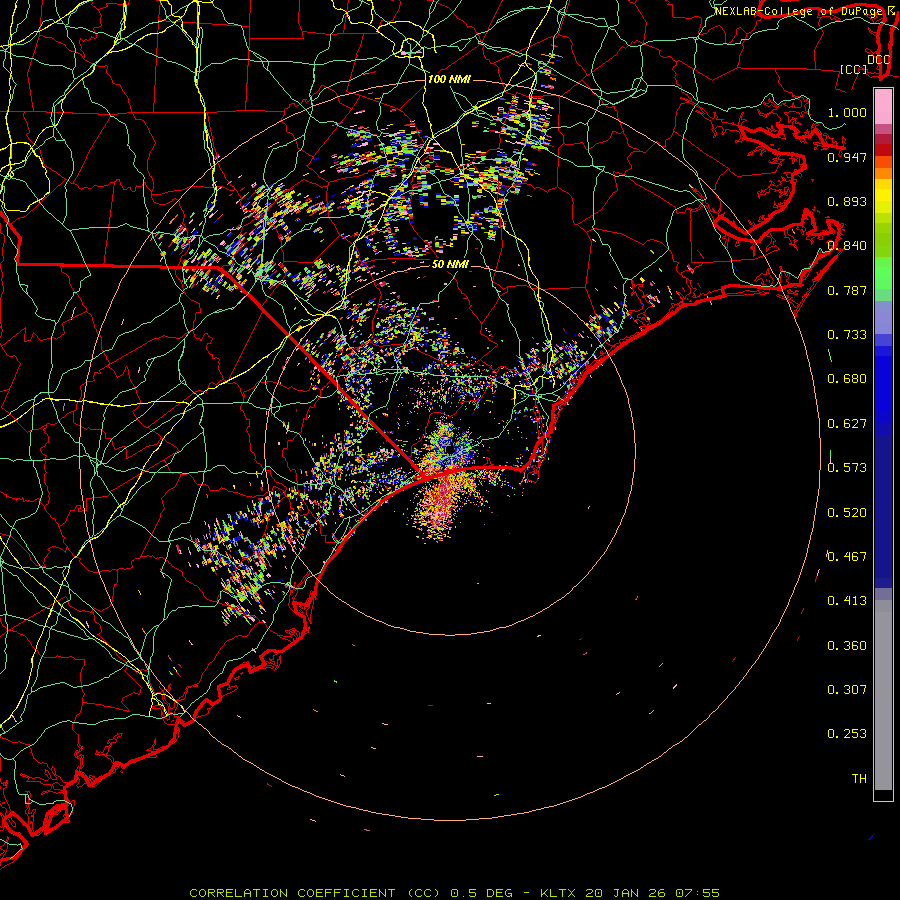Screen dimensions: 900x900
Task: Click the "CORRELATION COEFFICIENT" caption text
Action: tap(292, 893)
